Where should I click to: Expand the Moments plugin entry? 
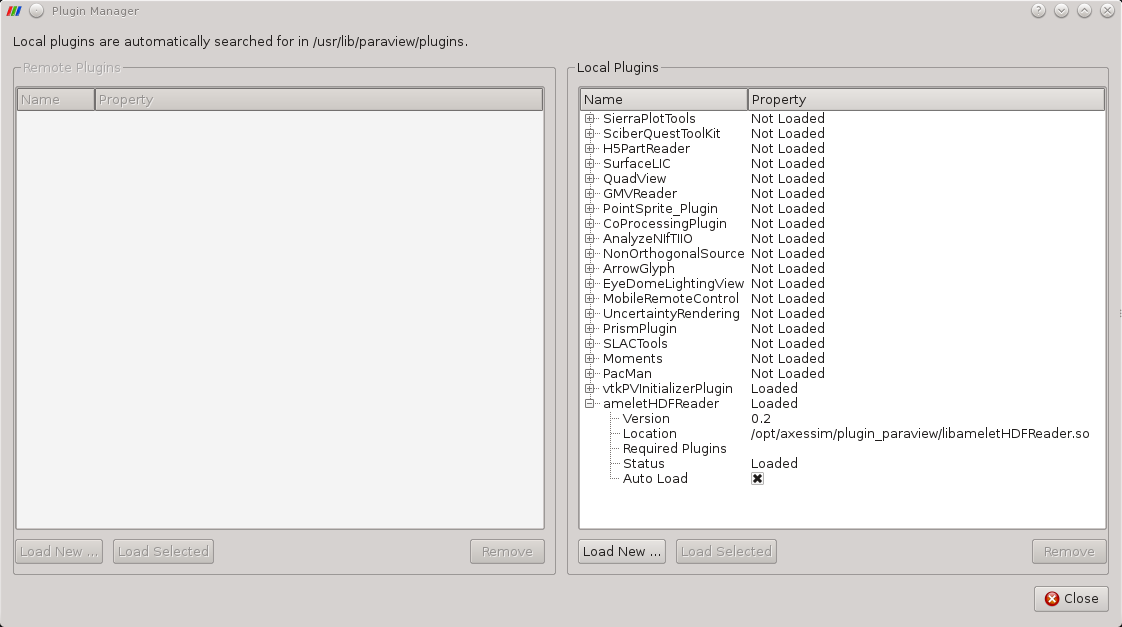[590, 358]
